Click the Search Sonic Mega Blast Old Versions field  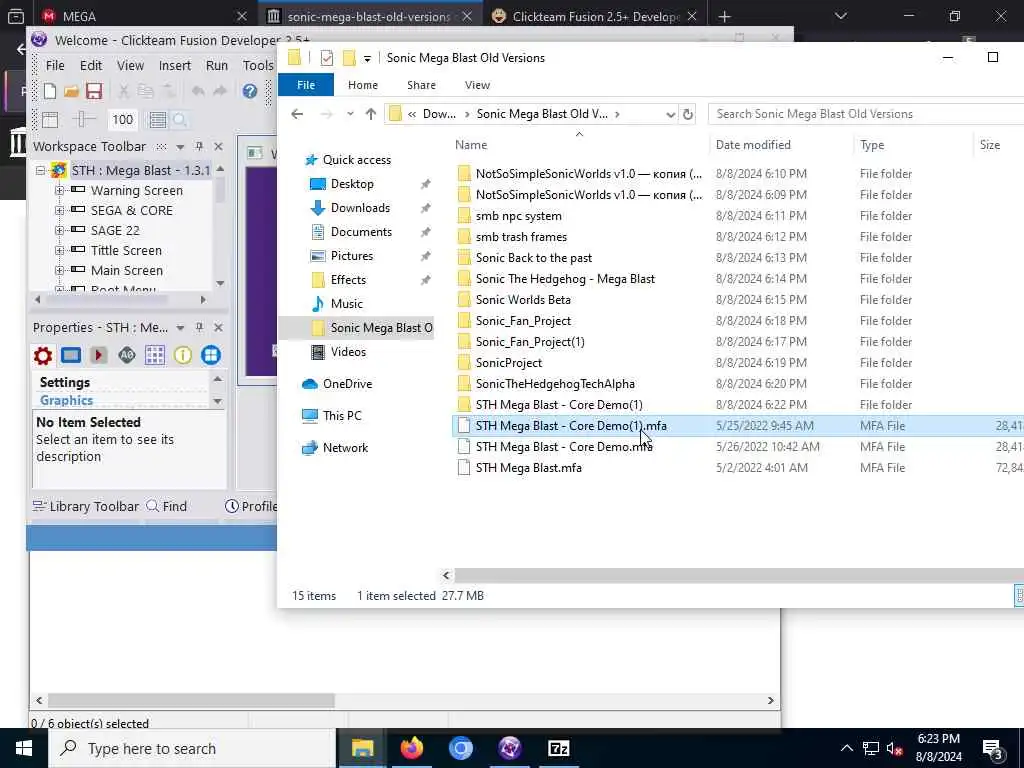coord(866,114)
